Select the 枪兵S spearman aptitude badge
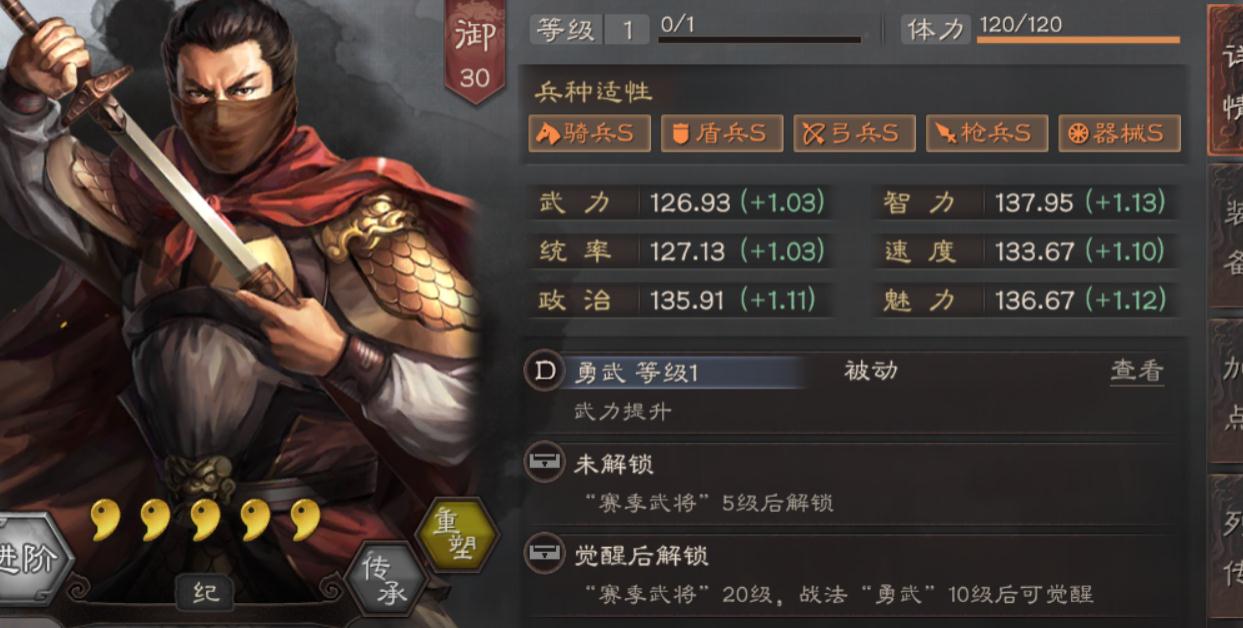This screenshot has width=1243, height=628. pyautogui.click(x=987, y=133)
